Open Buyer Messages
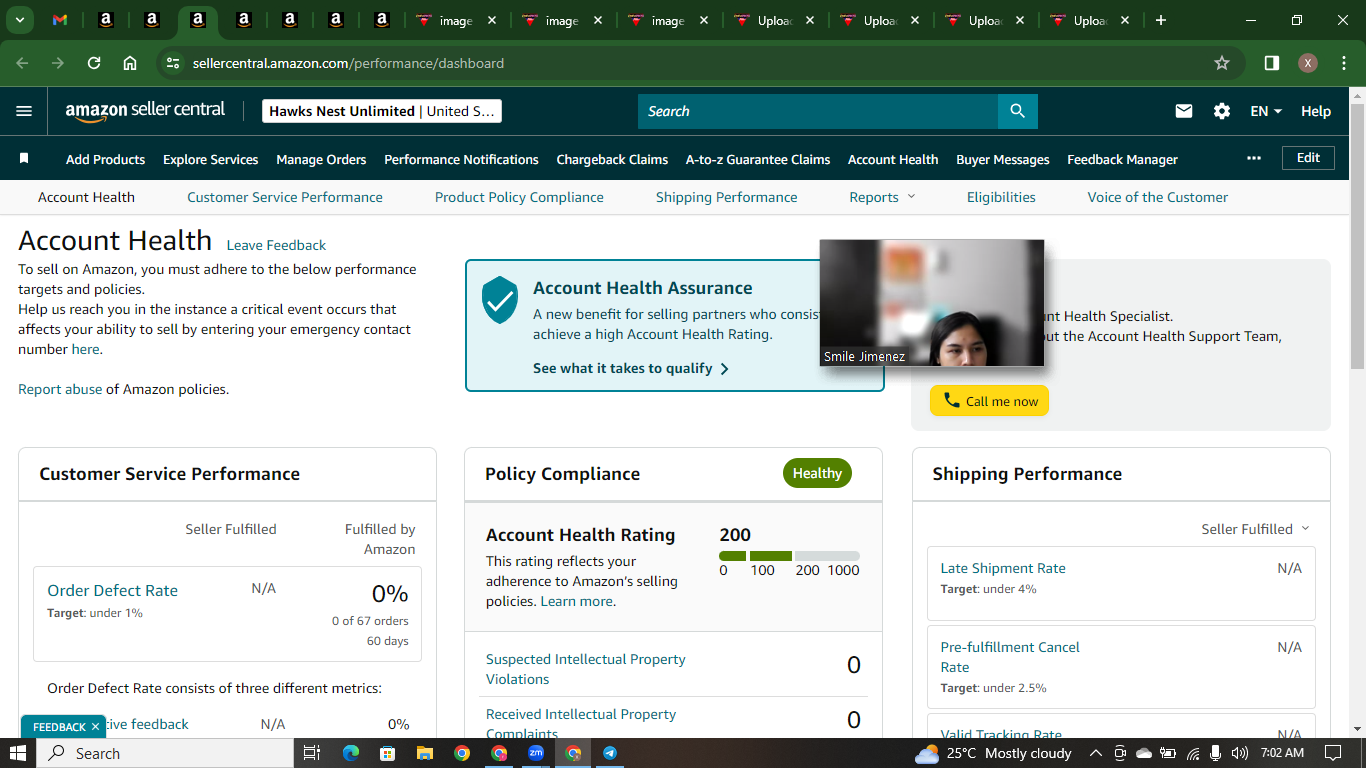 pos(1003,159)
